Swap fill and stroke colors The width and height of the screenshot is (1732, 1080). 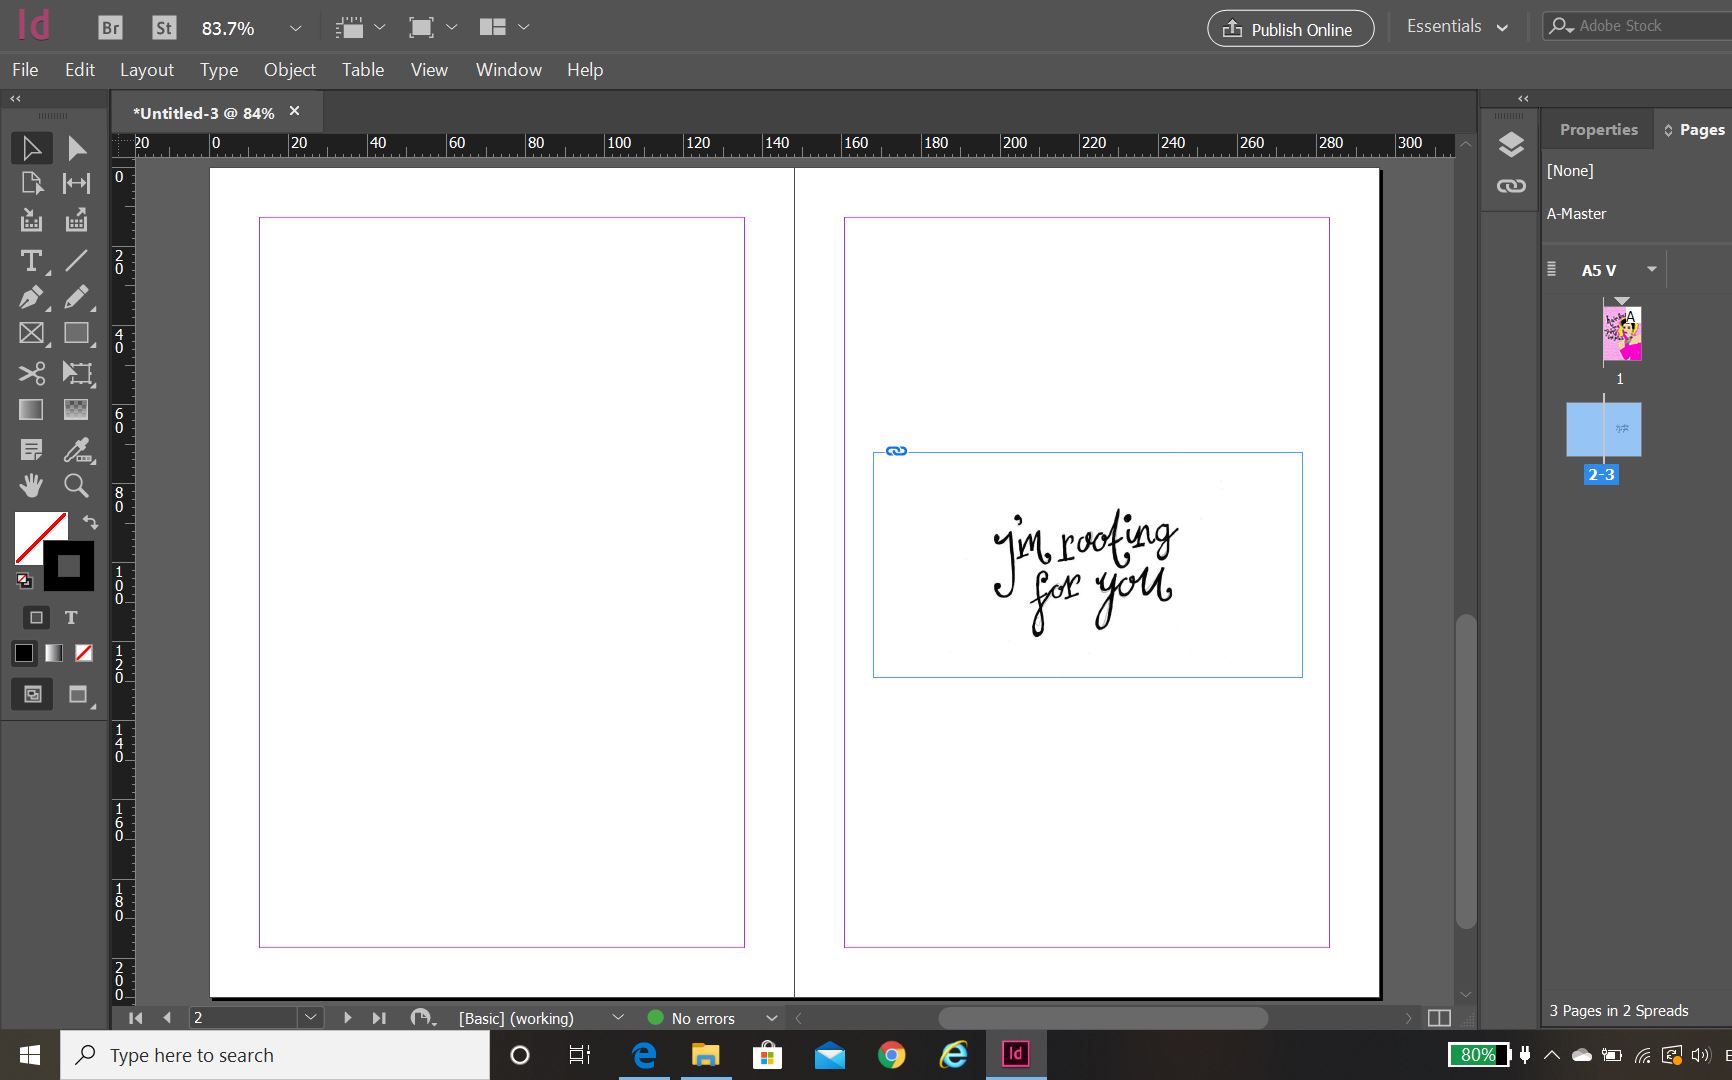90,522
